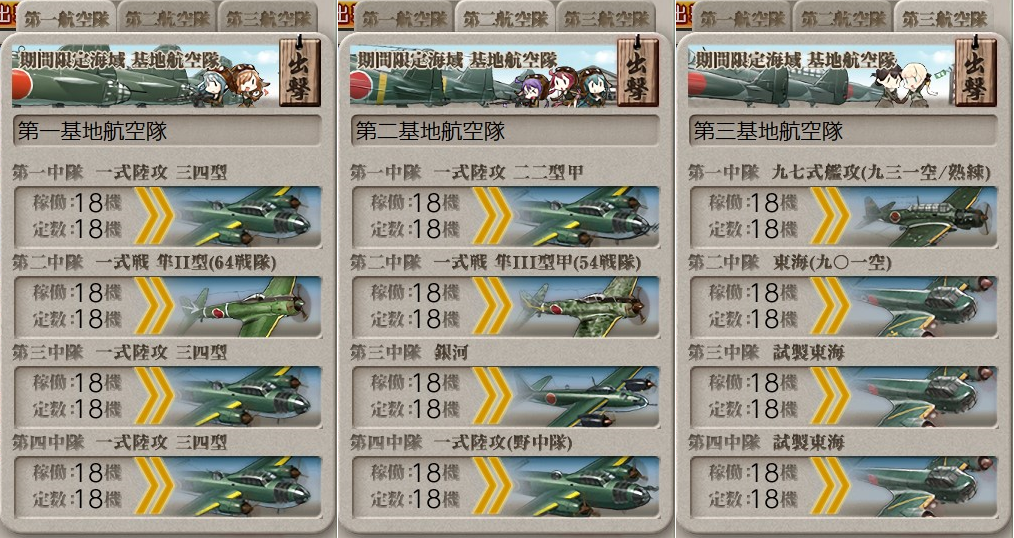Select the 銀河 bomber plane image
The image size is (1014, 538).
pos(587,396)
